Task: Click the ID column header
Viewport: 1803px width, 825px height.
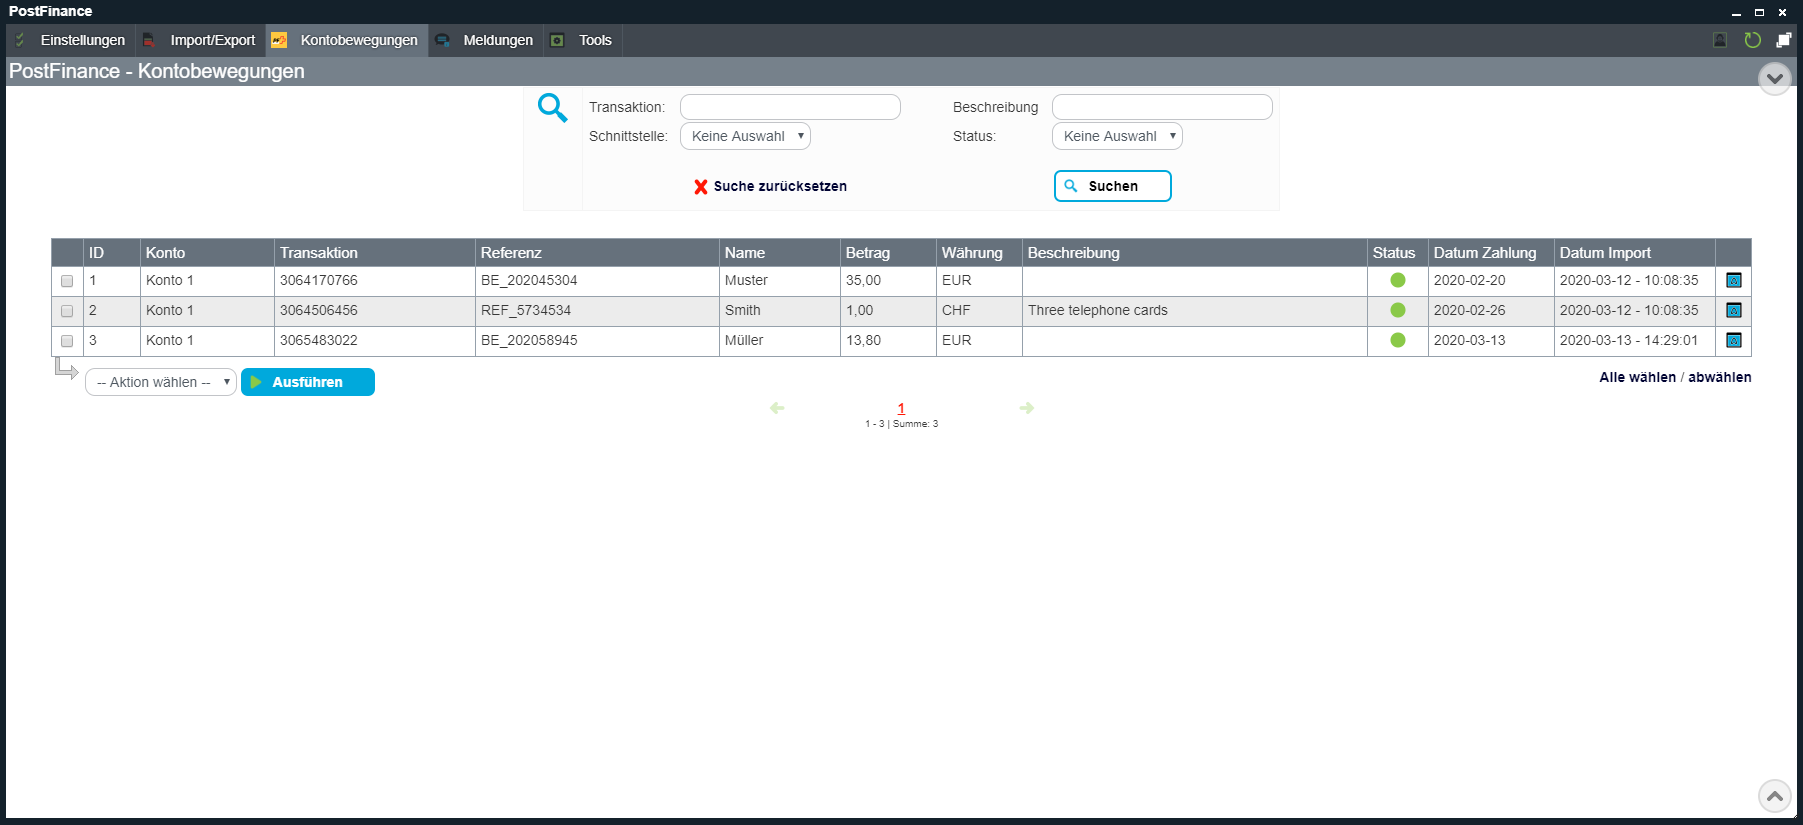Action: click(x=112, y=253)
